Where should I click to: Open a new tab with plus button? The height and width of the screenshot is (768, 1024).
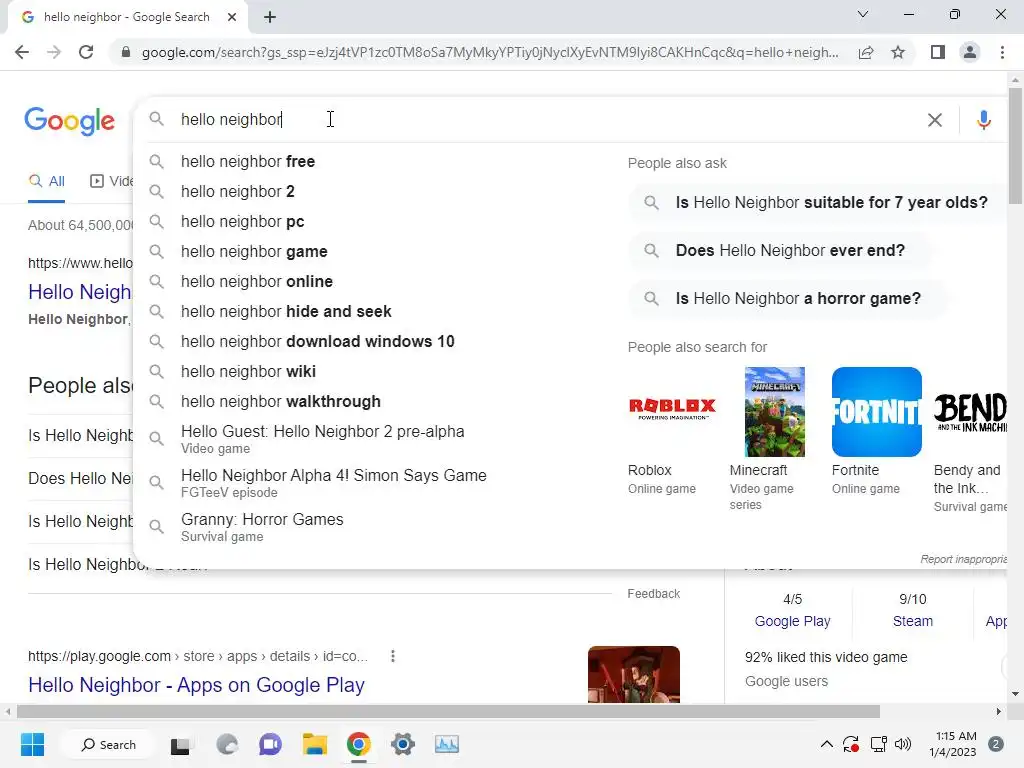(270, 17)
